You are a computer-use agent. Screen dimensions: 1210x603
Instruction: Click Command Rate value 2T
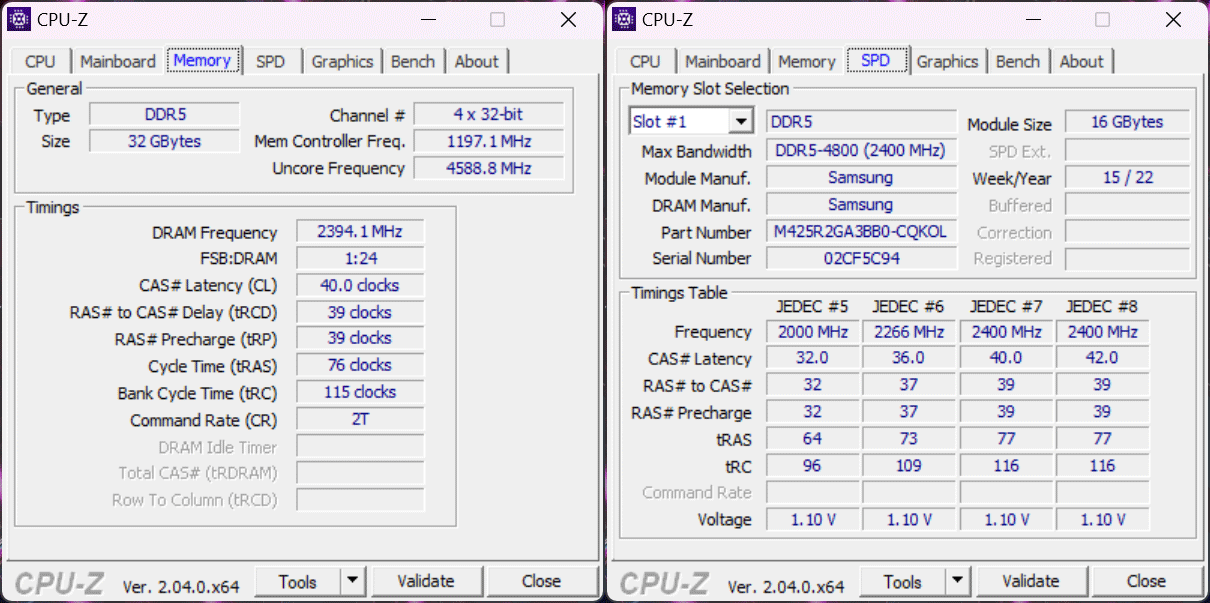(360, 419)
